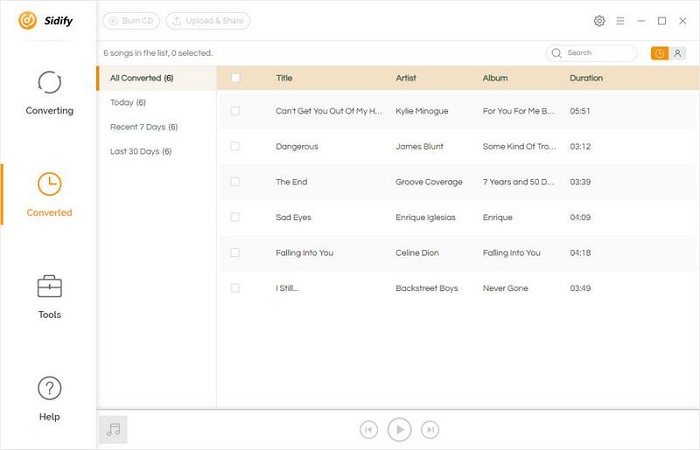This screenshot has height=450, width=700.
Task: Click song title I Still...
Action: [287, 288]
